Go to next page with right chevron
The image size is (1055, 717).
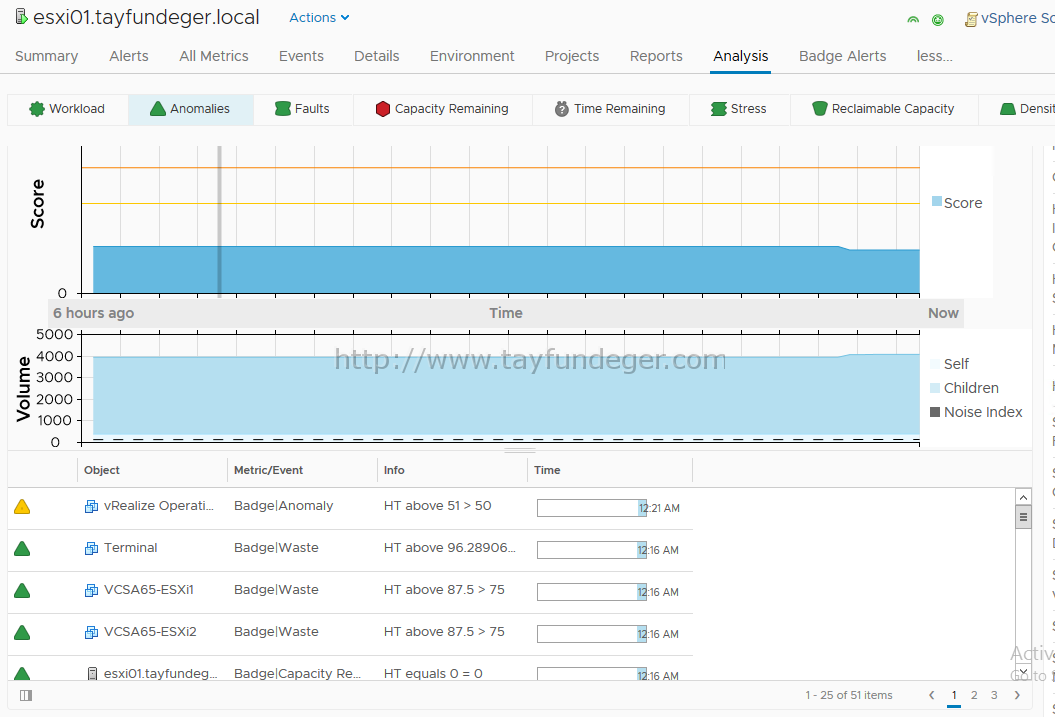(1017, 695)
